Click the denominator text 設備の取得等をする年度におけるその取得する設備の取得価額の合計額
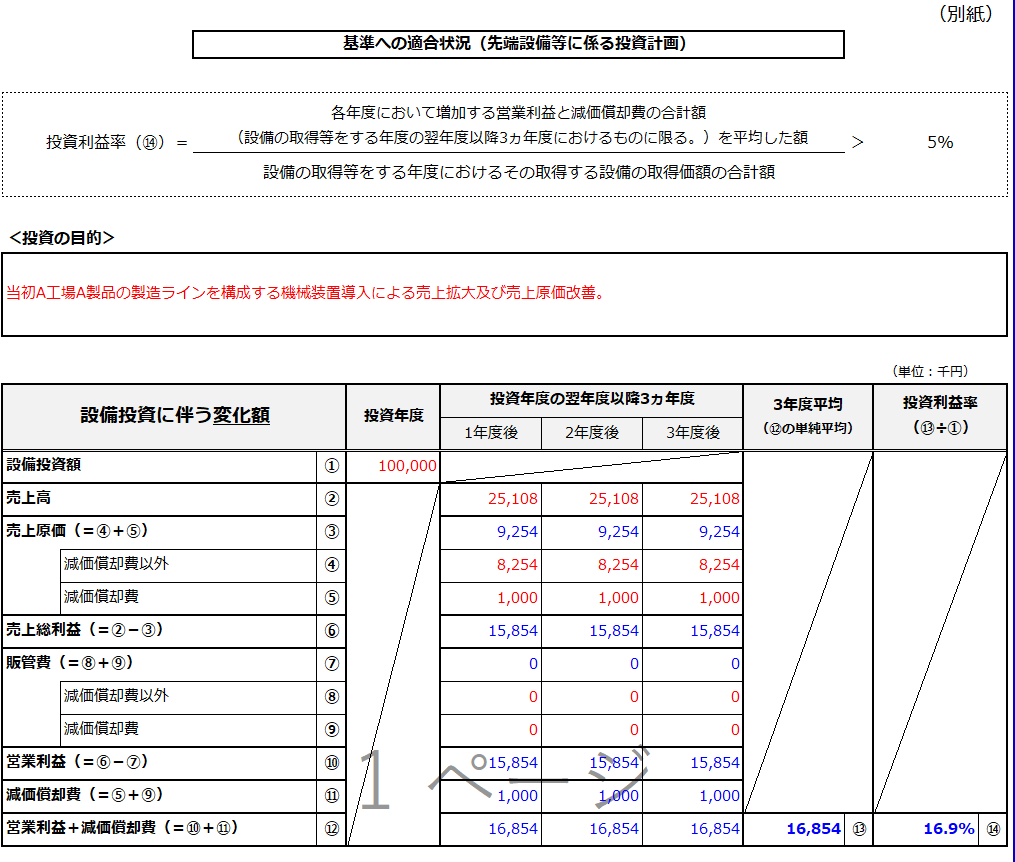 tap(519, 172)
